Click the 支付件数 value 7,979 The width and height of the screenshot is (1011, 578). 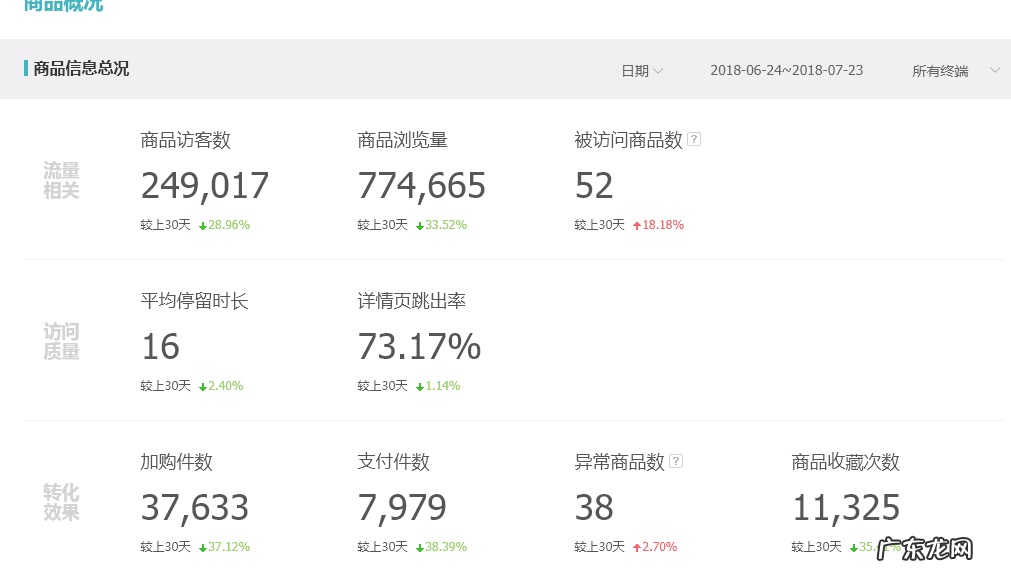403,508
